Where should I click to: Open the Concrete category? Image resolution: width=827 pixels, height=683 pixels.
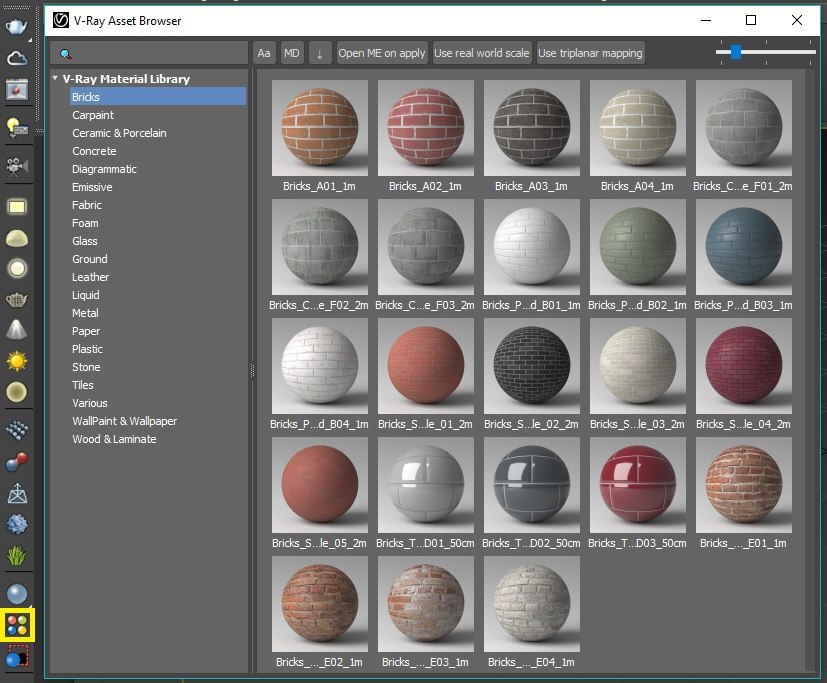pos(94,151)
